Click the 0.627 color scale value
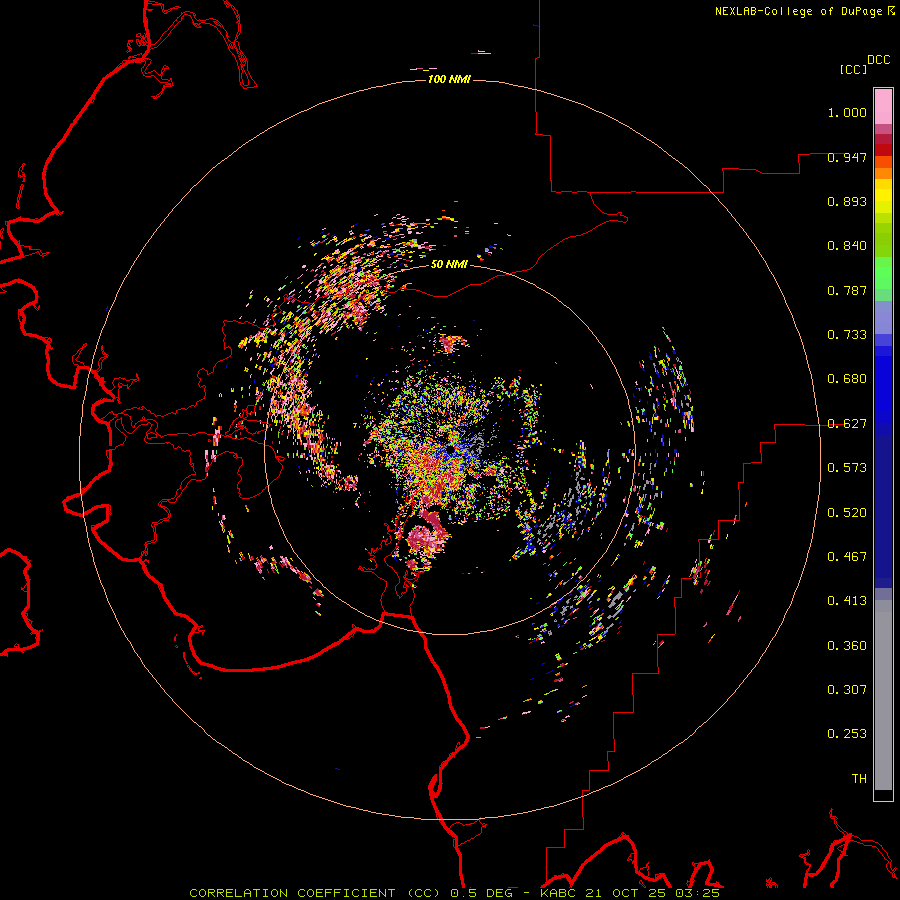Viewport: 900px width, 900px height. tap(847, 424)
